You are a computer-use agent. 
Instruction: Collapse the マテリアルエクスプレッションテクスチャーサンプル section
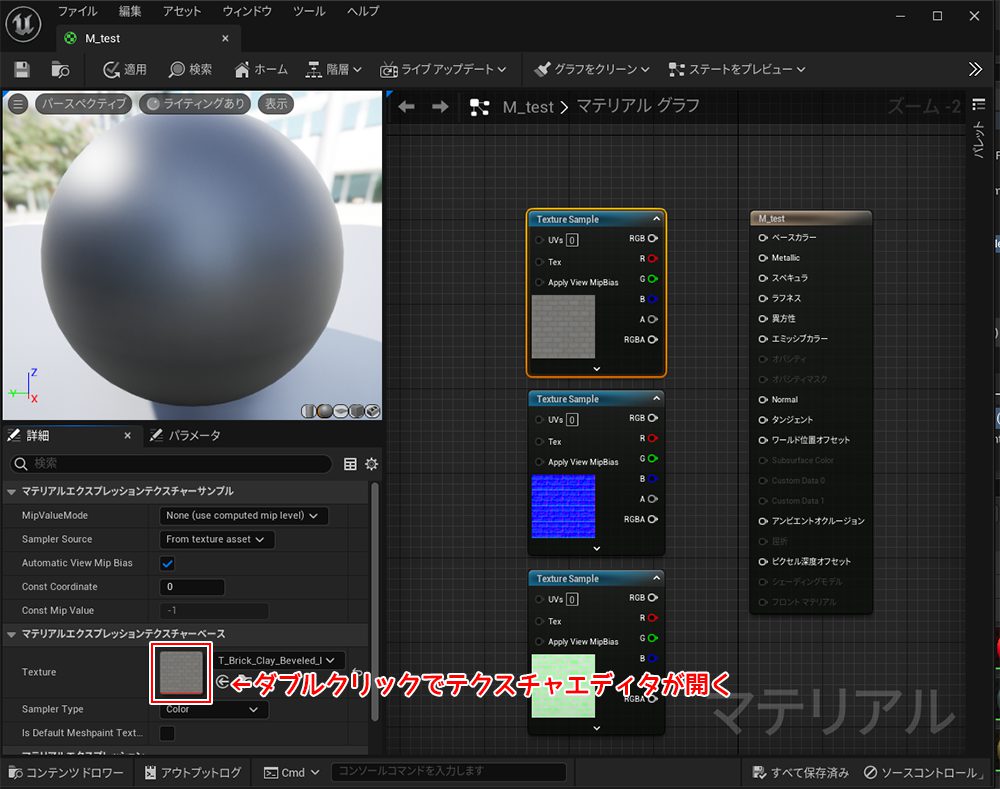(12, 491)
